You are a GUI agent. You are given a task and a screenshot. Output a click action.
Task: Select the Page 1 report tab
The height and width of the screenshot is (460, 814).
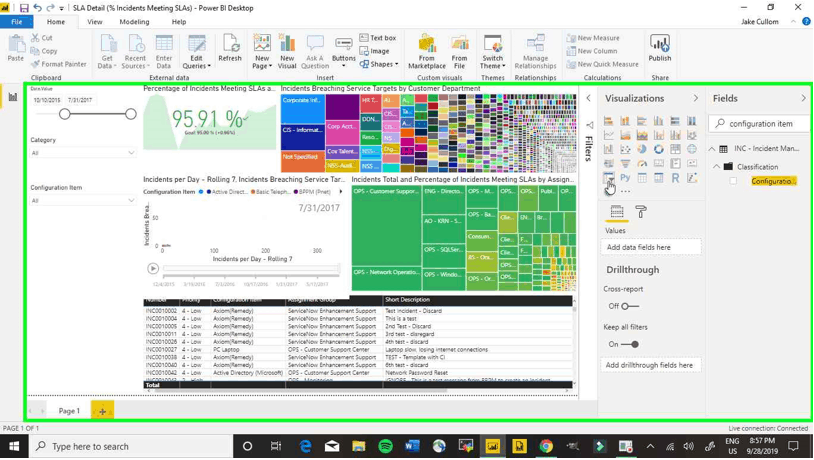69,411
